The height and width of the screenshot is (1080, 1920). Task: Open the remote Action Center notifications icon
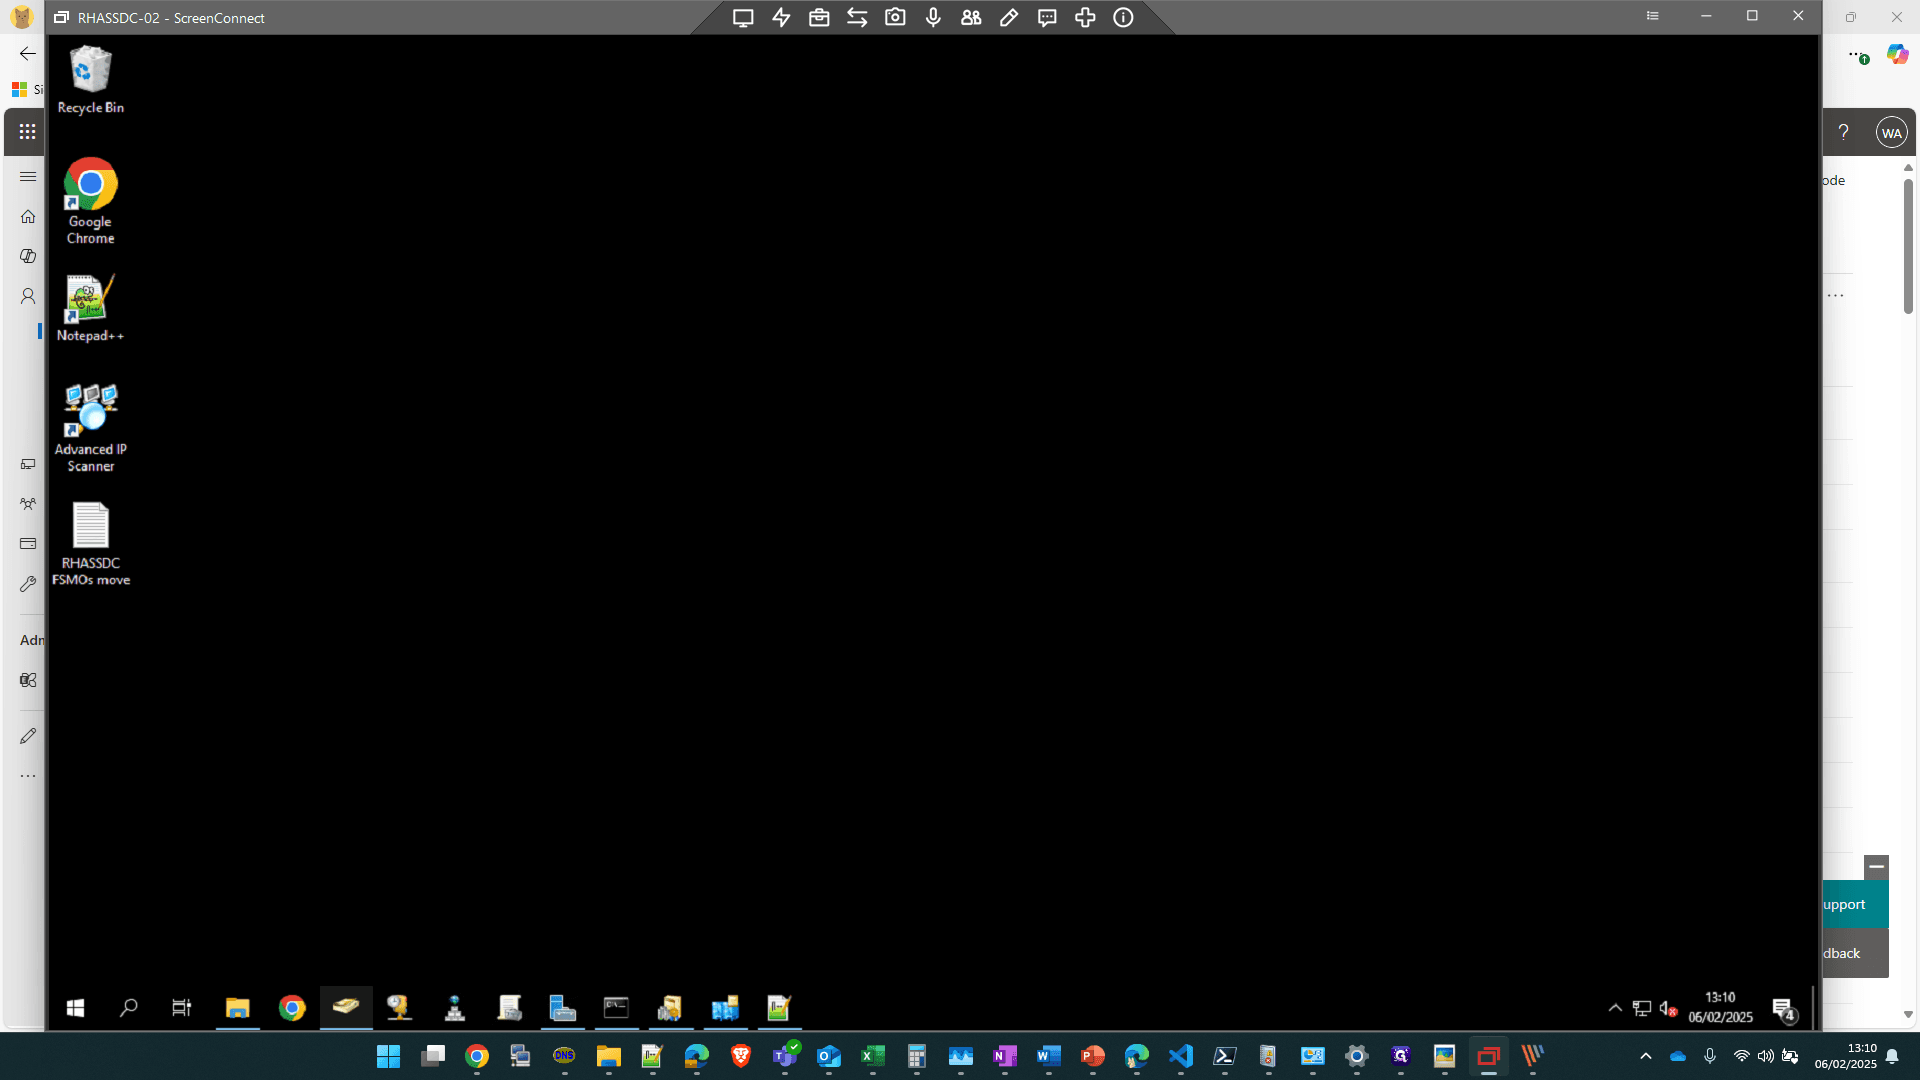point(1784,1010)
